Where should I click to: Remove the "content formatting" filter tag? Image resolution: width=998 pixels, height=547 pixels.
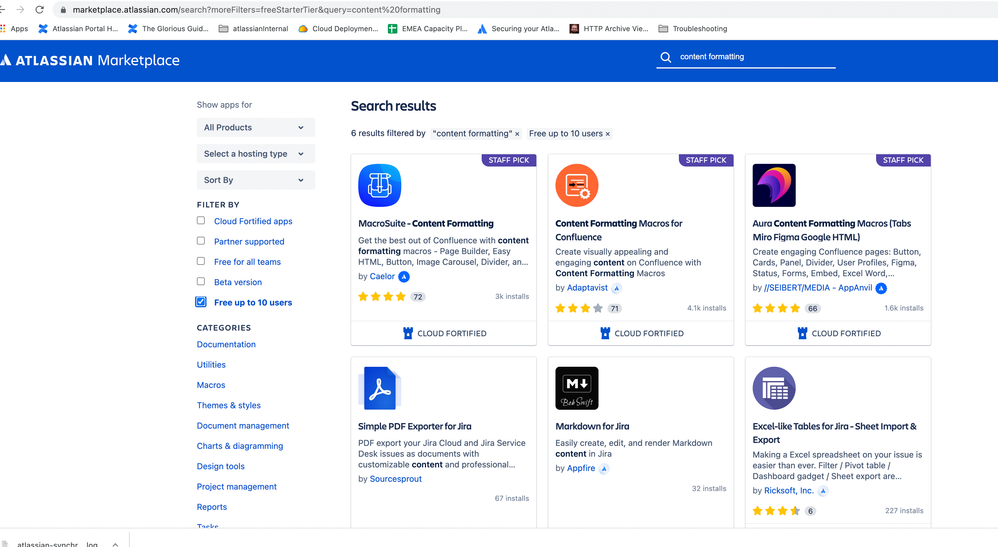(x=517, y=134)
